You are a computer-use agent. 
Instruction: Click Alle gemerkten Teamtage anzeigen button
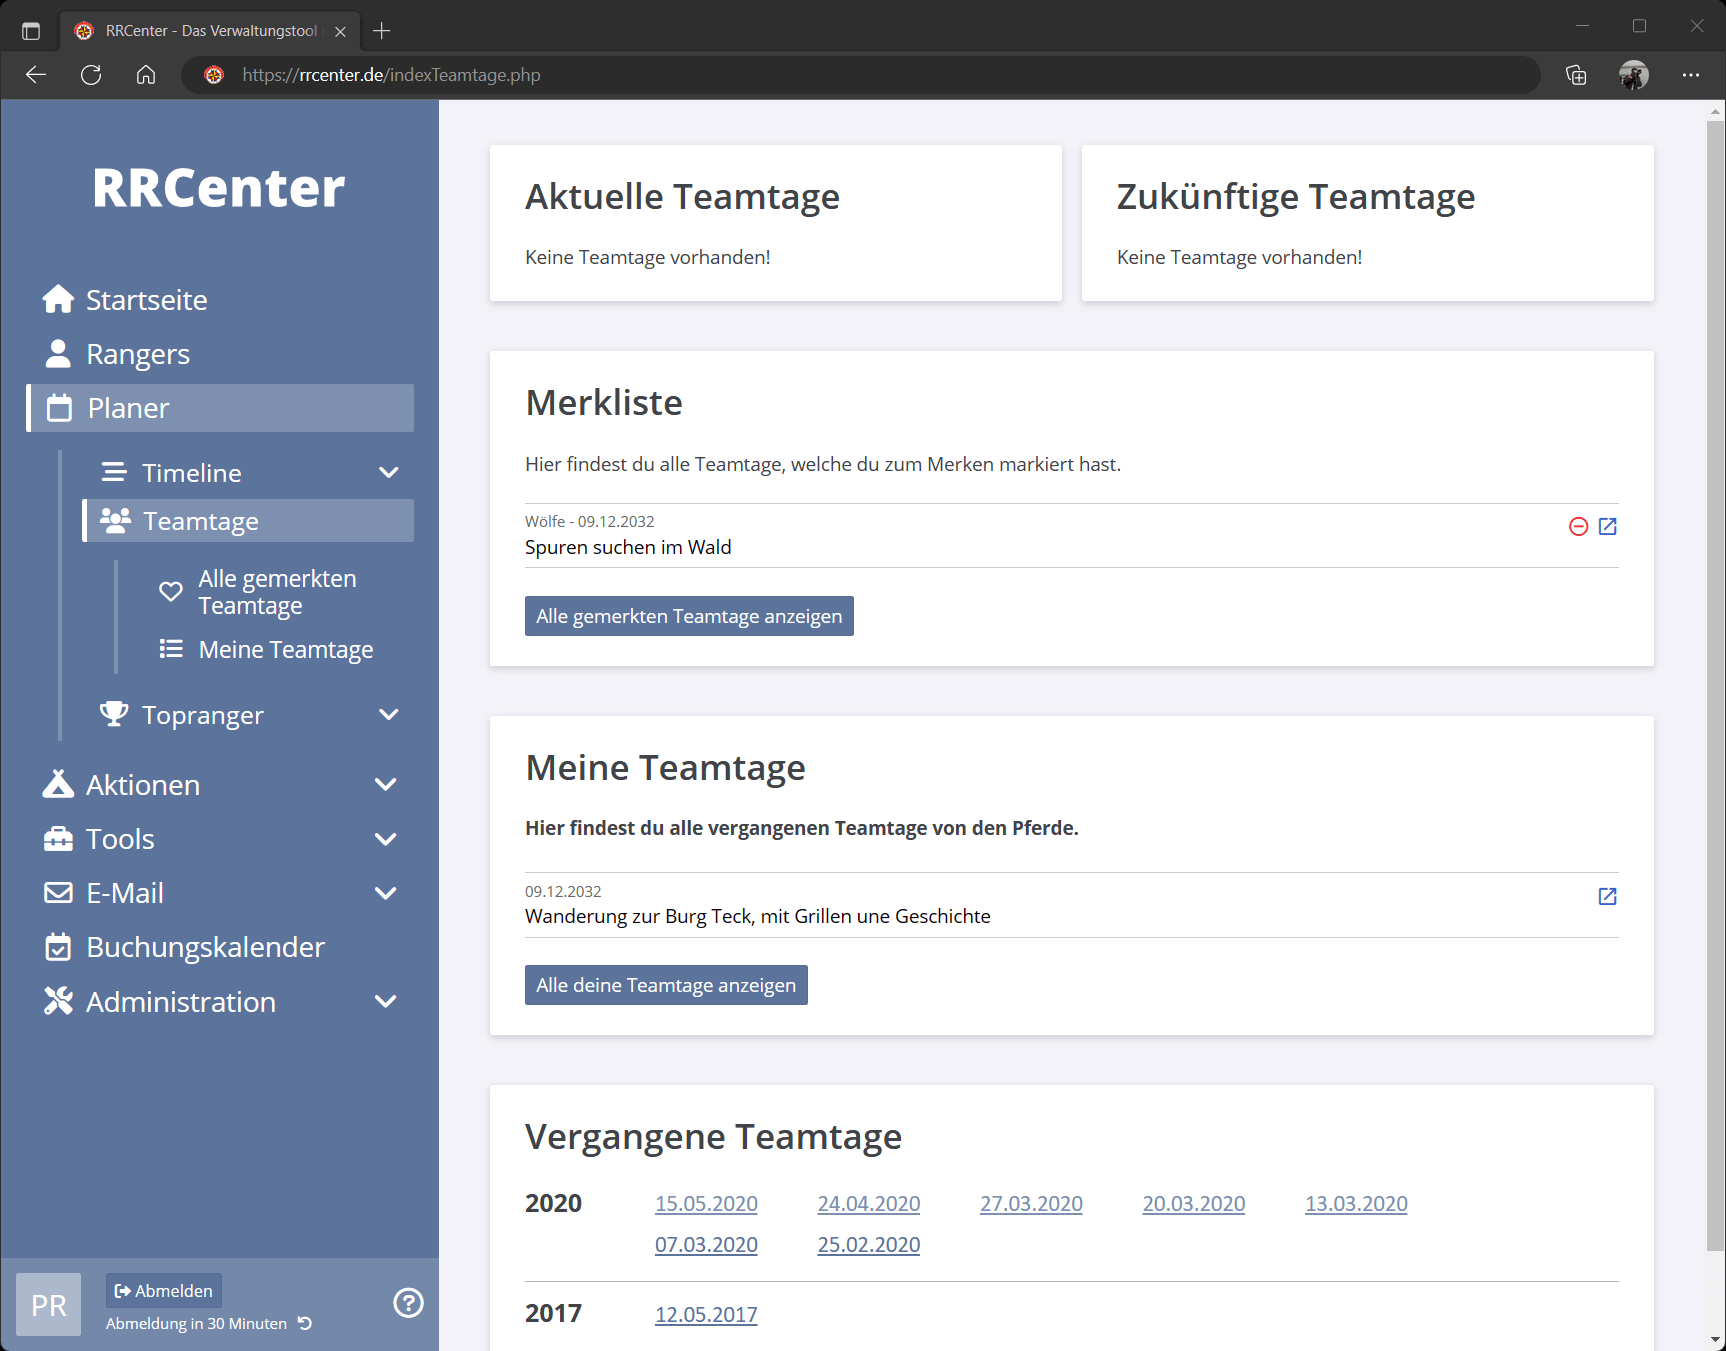pyautogui.click(x=689, y=616)
